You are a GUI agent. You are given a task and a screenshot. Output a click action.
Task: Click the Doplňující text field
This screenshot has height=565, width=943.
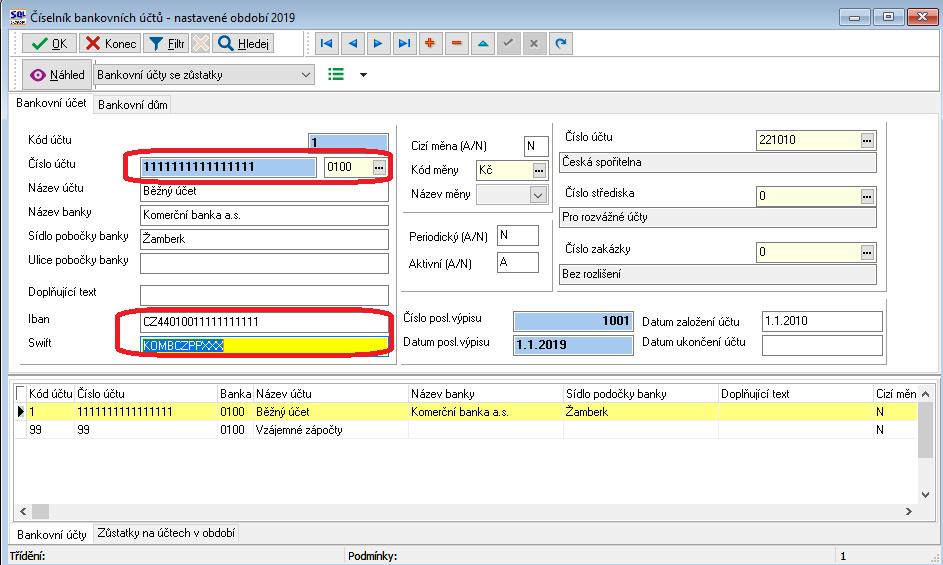click(x=264, y=295)
